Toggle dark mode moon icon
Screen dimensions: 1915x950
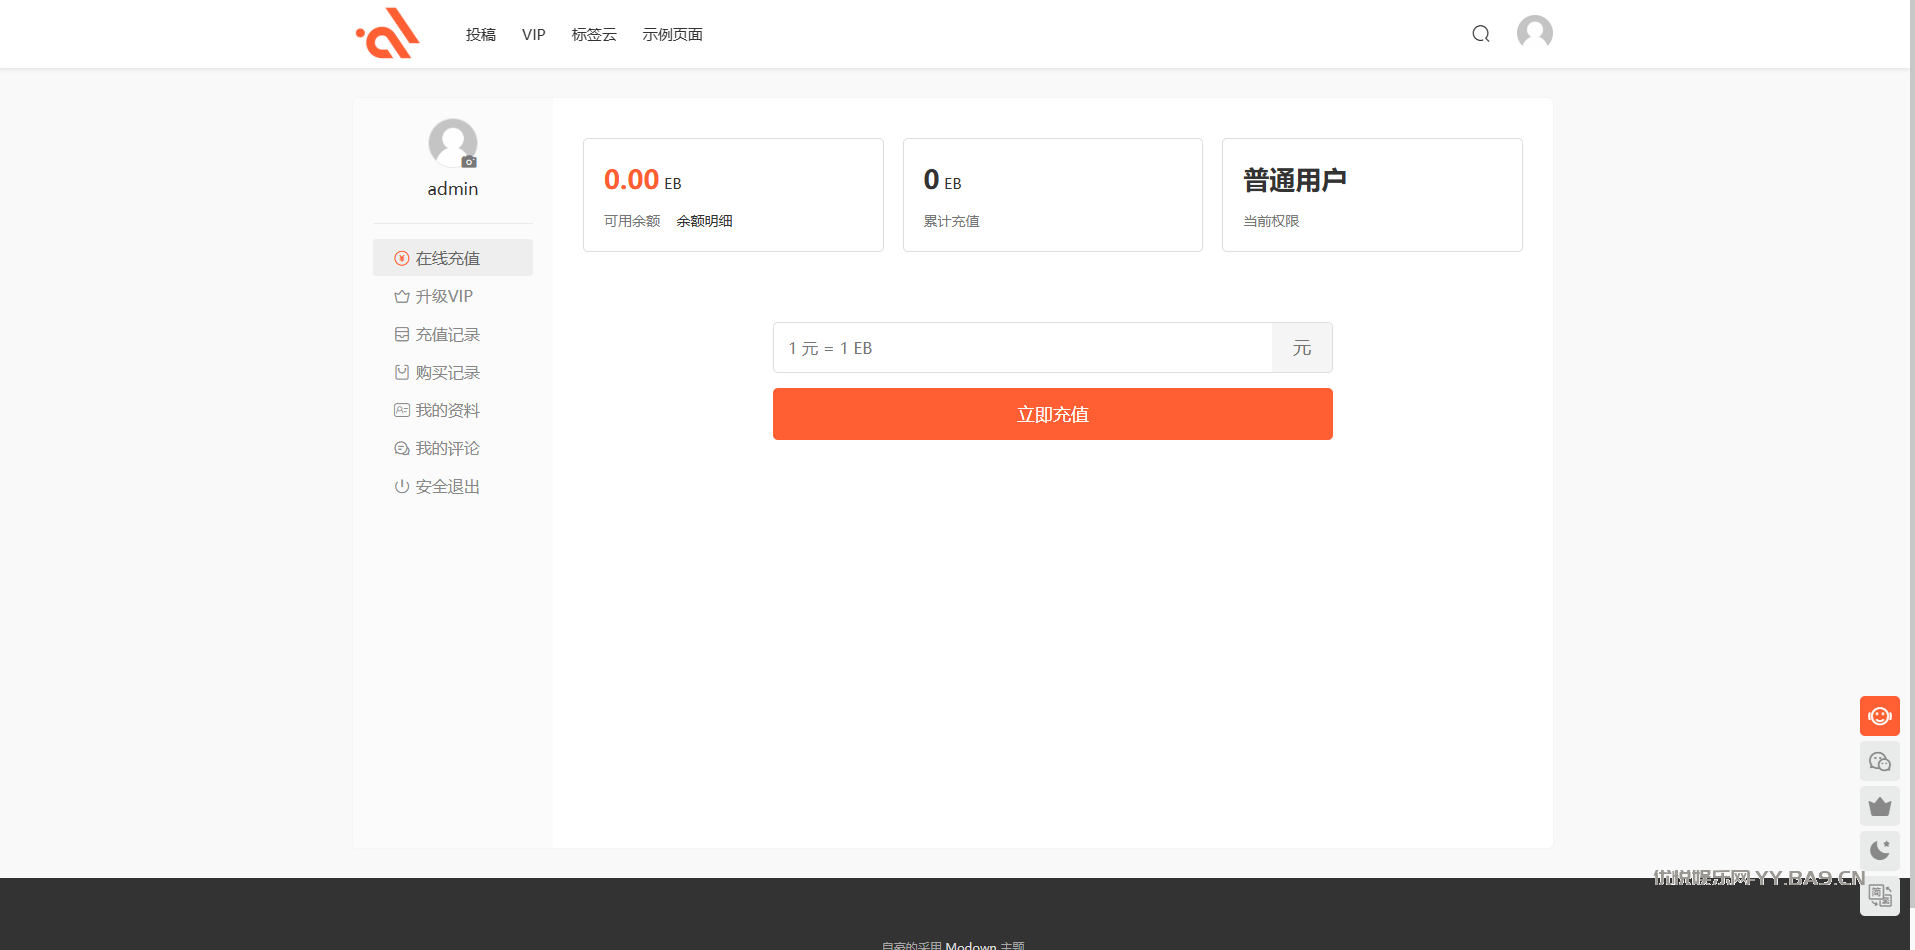pyautogui.click(x=1879, y=851)
